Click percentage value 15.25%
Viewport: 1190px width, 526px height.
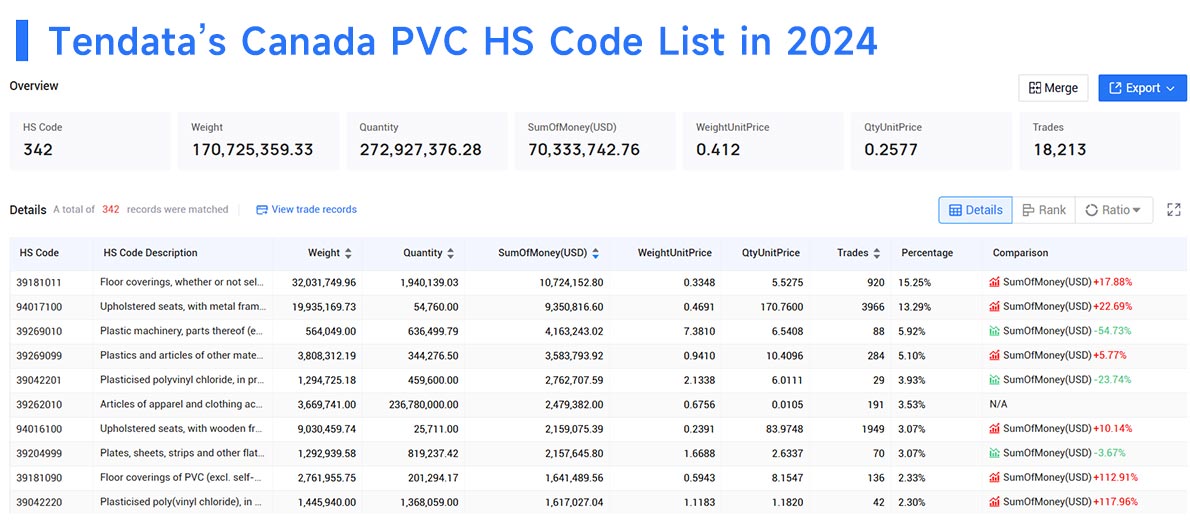[914, 282]
